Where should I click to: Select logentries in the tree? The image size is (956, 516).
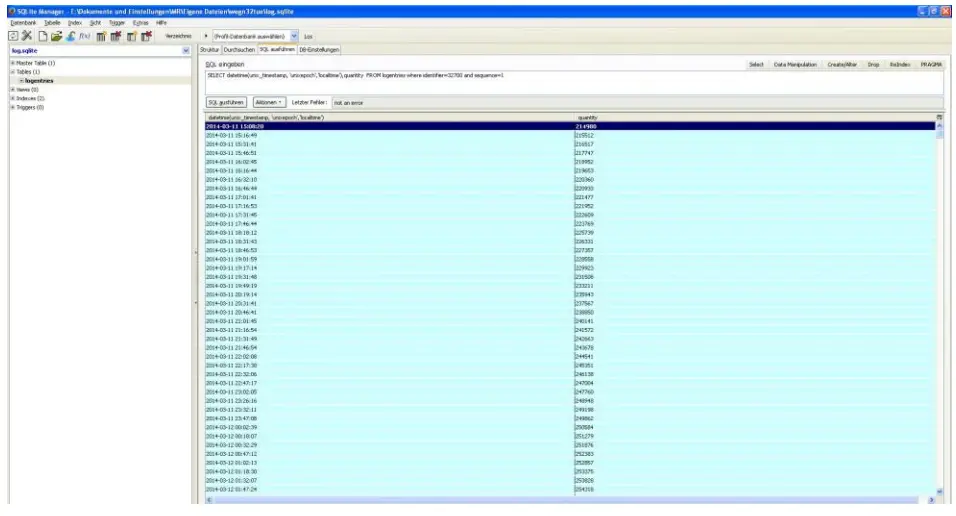pos(39,81)
